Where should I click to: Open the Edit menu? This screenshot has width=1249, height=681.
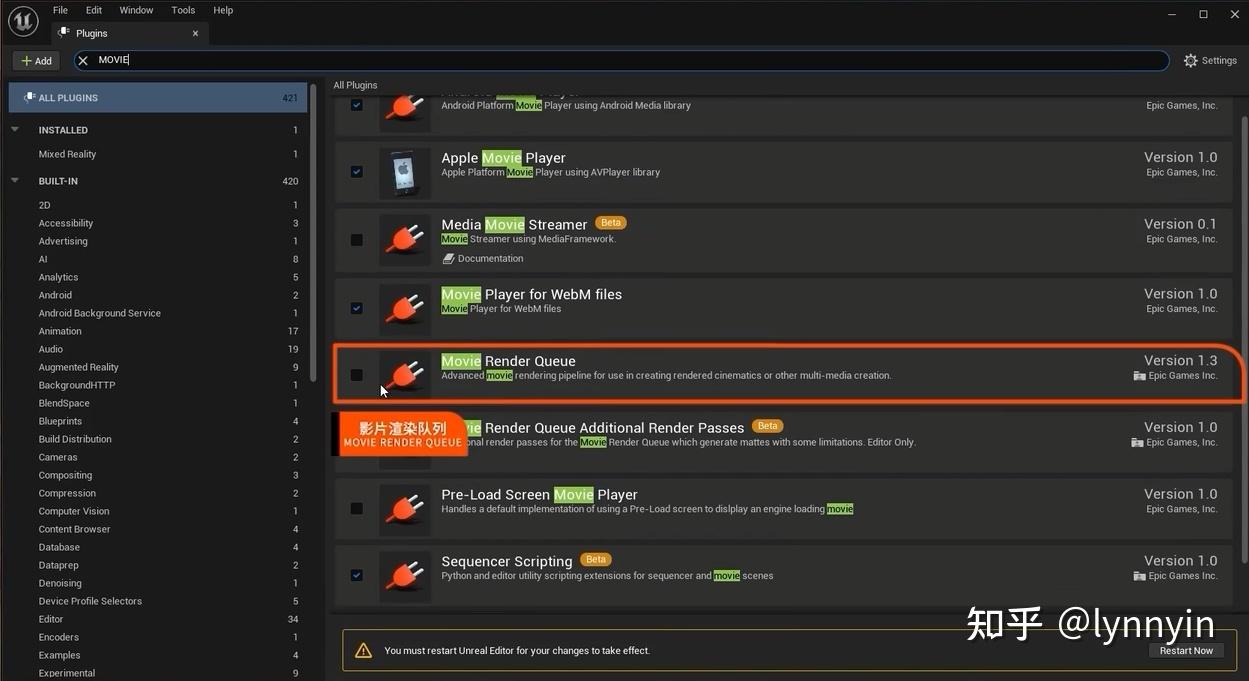coord(94,10)
